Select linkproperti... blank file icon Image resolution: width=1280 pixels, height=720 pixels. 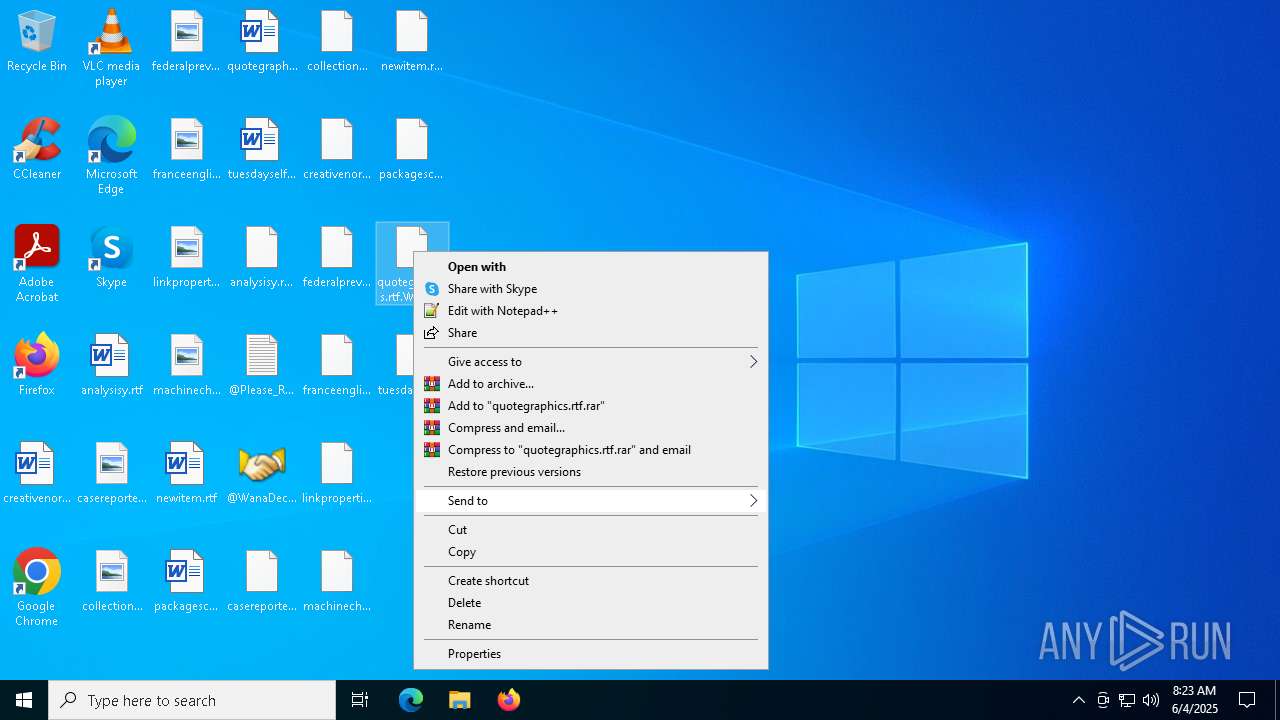(337, 473)
